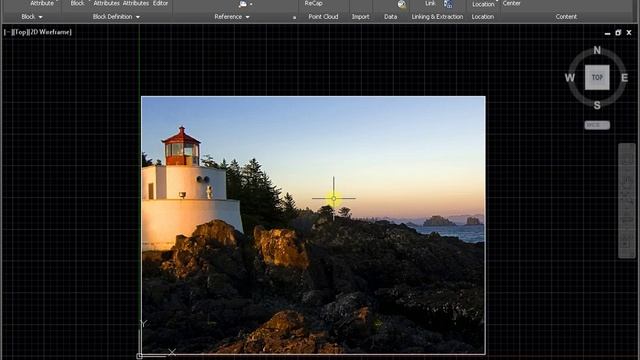Viewport: 640px width, 360px height.
Task: Launch the ReCap button
Action: pyautogui.click(x=313, y=3)
